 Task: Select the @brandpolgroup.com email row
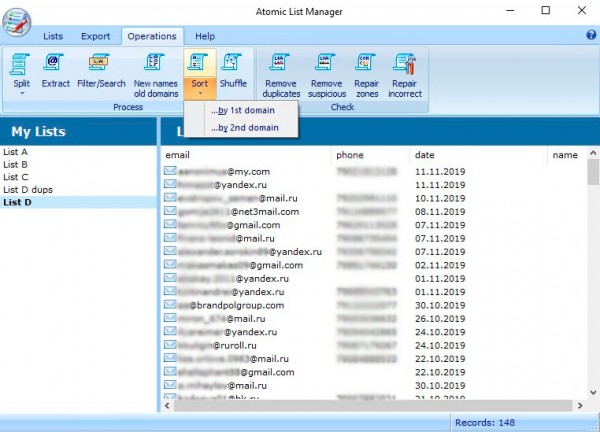pyautogui.click(x=373, y=305)
